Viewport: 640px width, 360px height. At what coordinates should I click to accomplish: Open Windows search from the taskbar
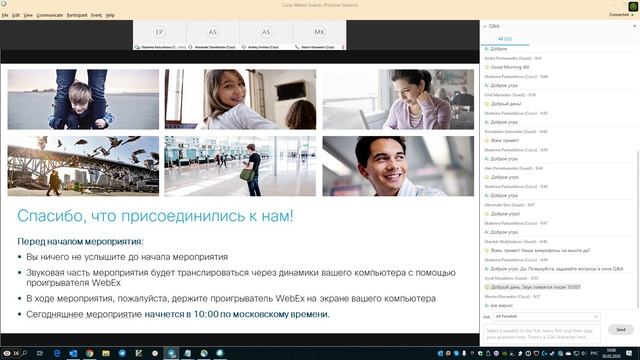24,353
